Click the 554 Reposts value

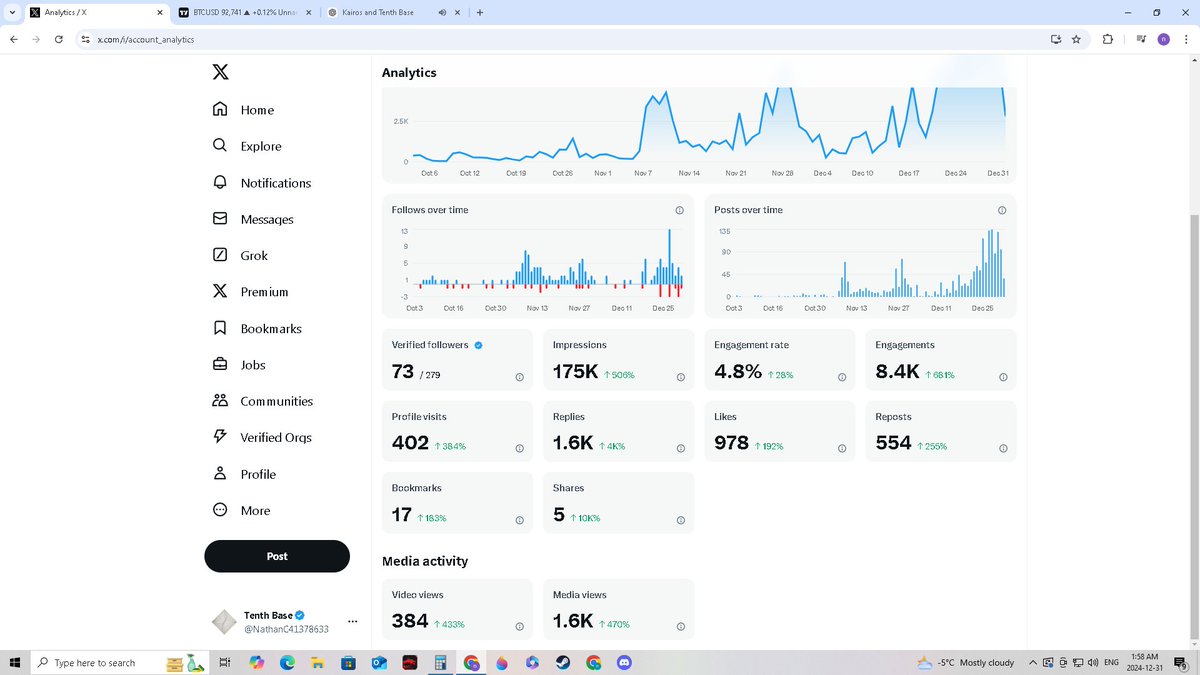pos(893,443)
